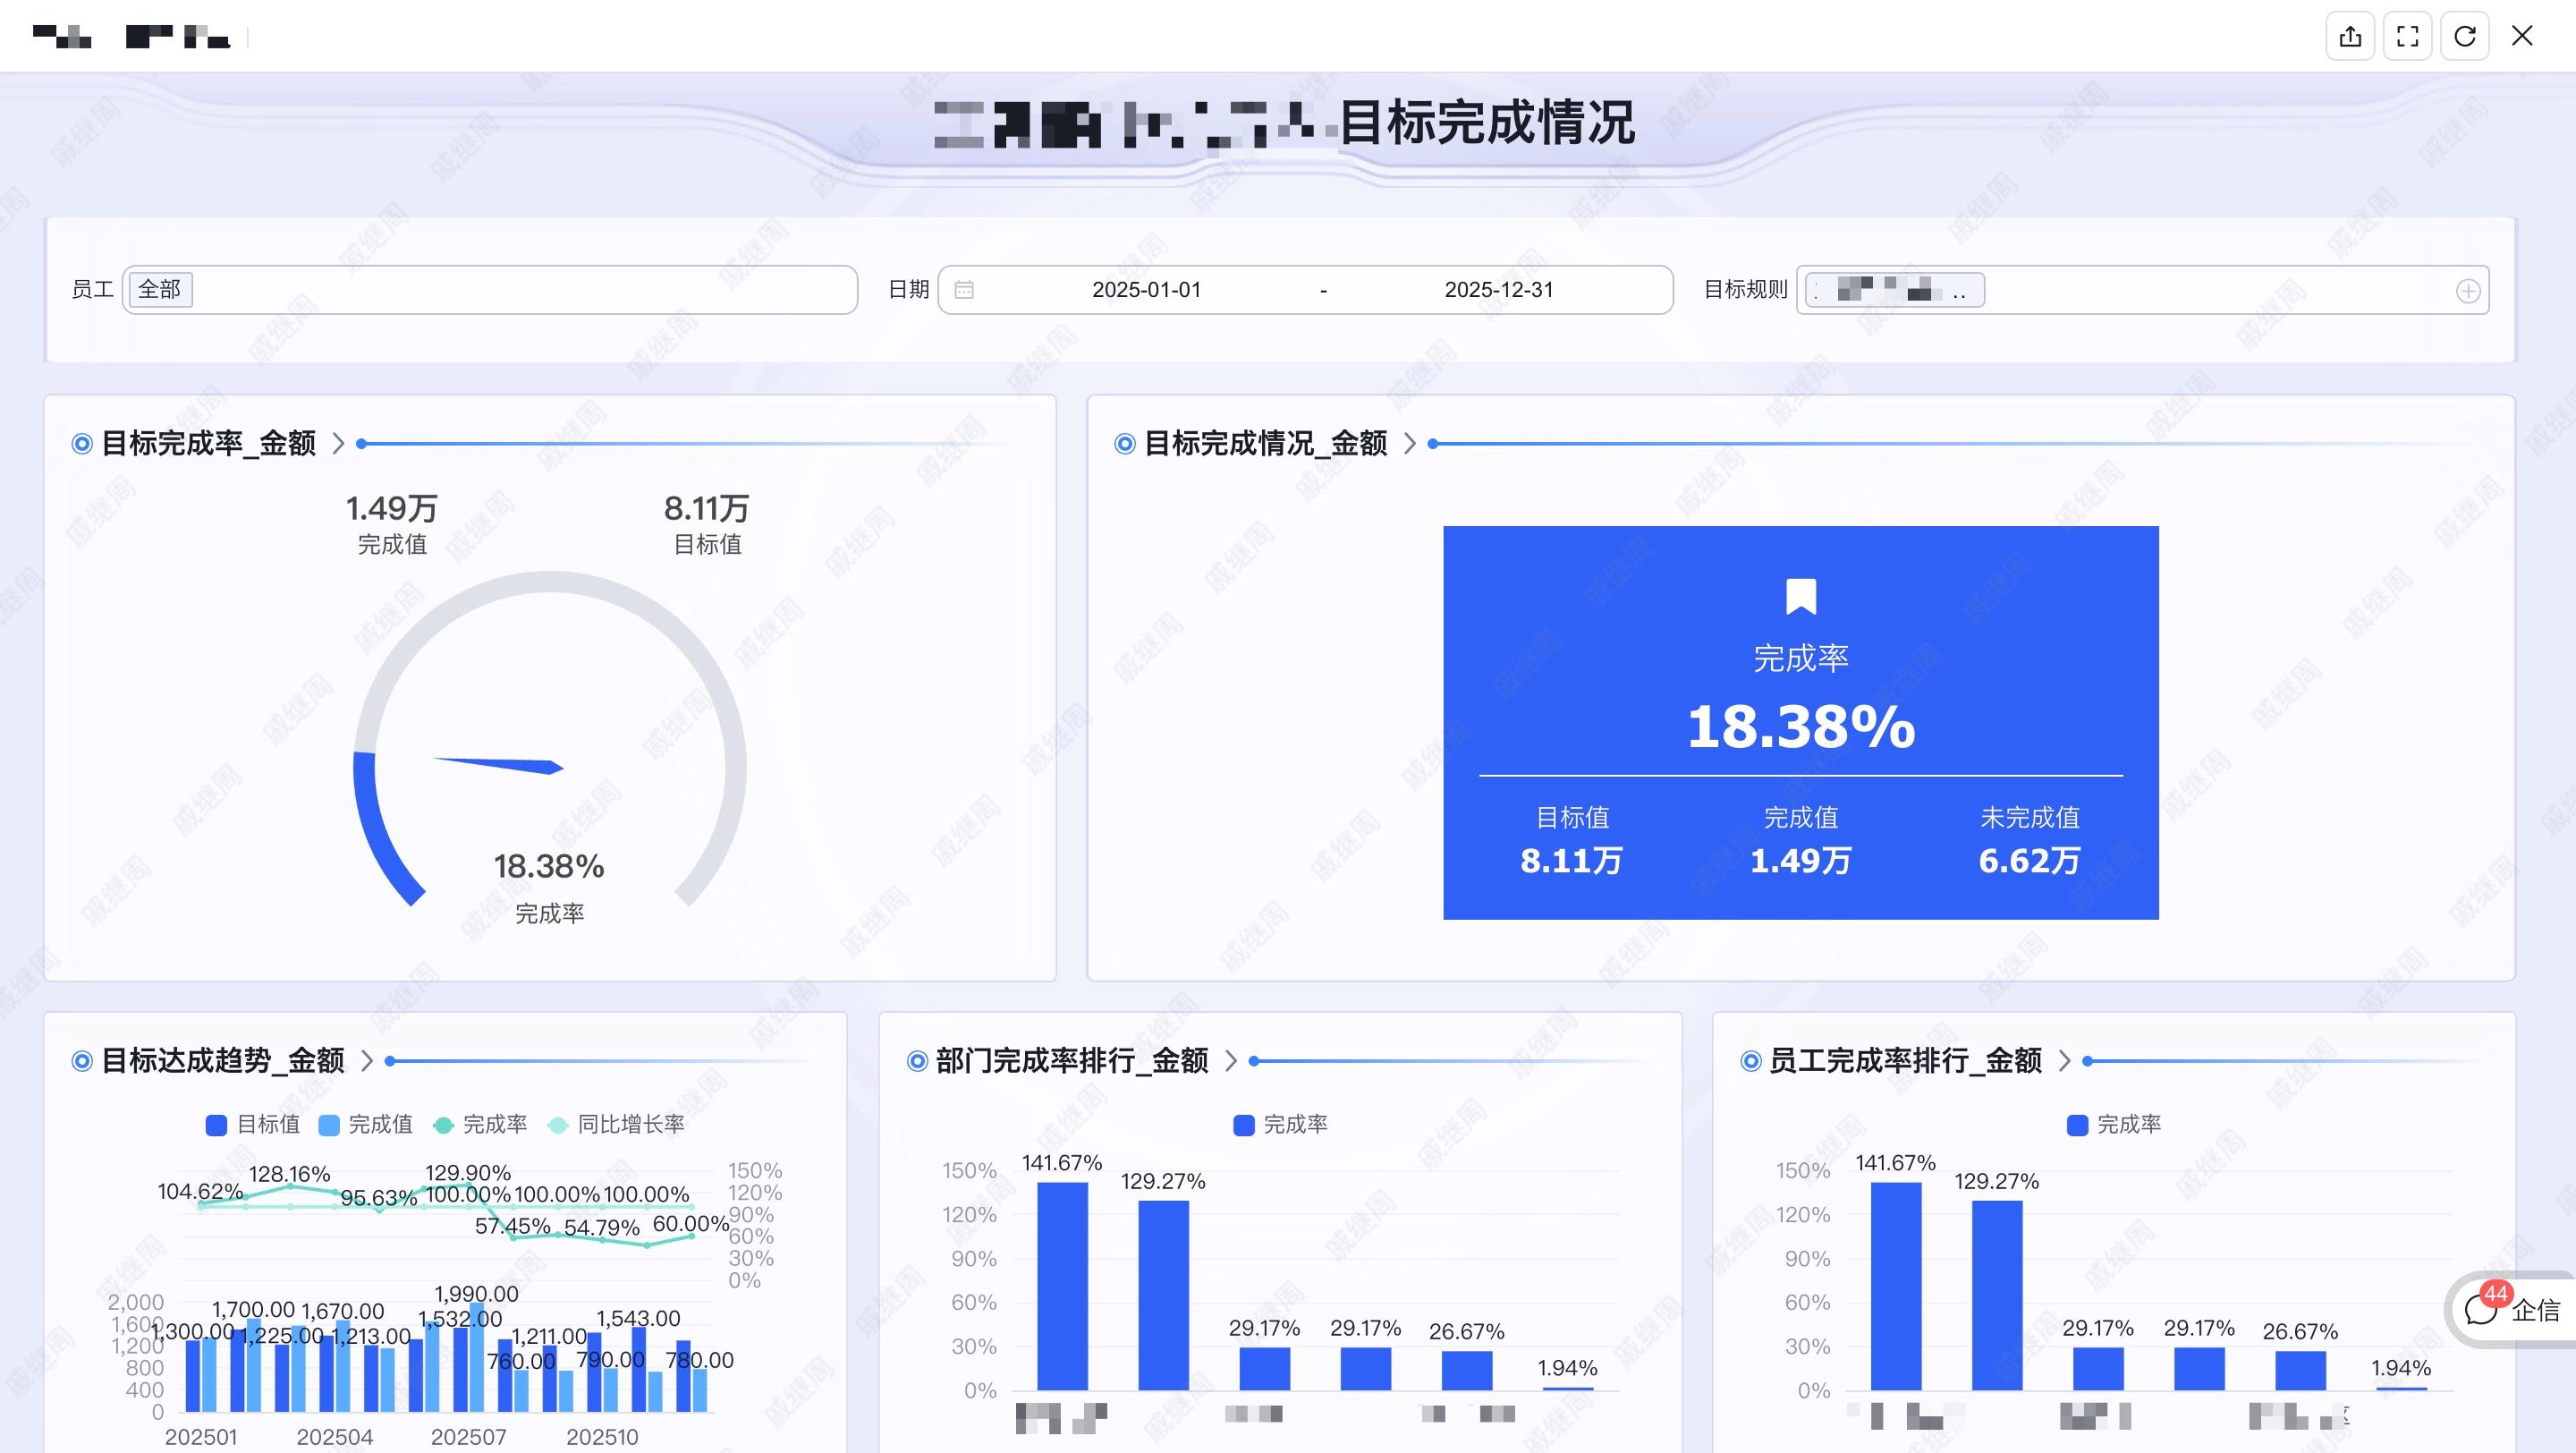Click the 202507 axis label in trend chart
Image resolution: width=2576 pixels, height=1453 pixels.
468,1437
